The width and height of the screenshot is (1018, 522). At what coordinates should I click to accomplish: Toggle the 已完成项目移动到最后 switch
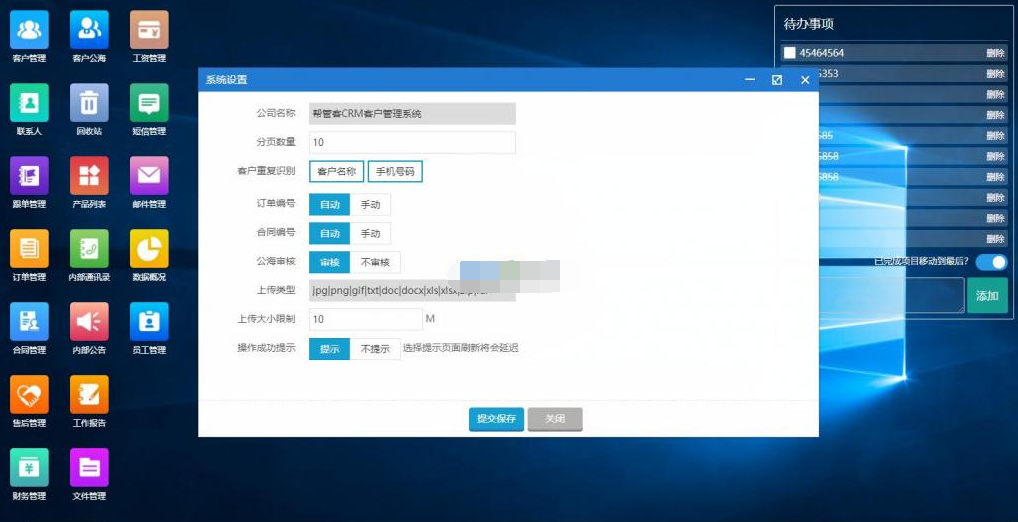pyautogui.click(x=991, y=262)
